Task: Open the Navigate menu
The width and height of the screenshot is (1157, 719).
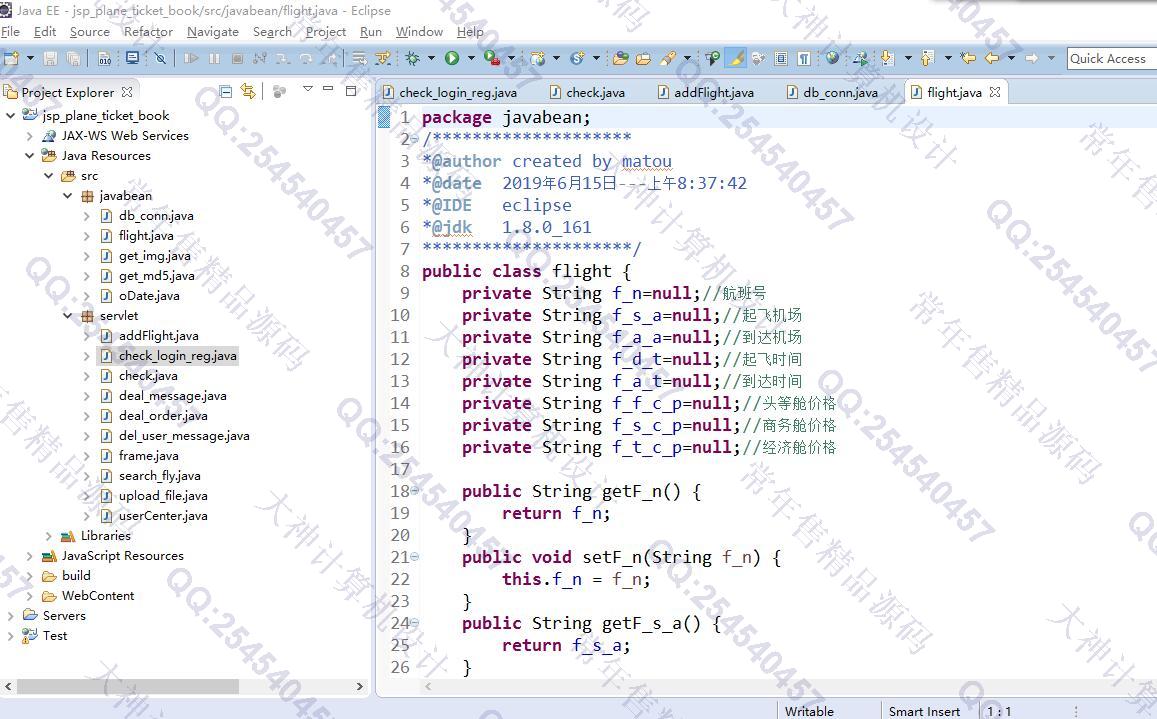Action: pyautogui.click(x=213, y=32)
